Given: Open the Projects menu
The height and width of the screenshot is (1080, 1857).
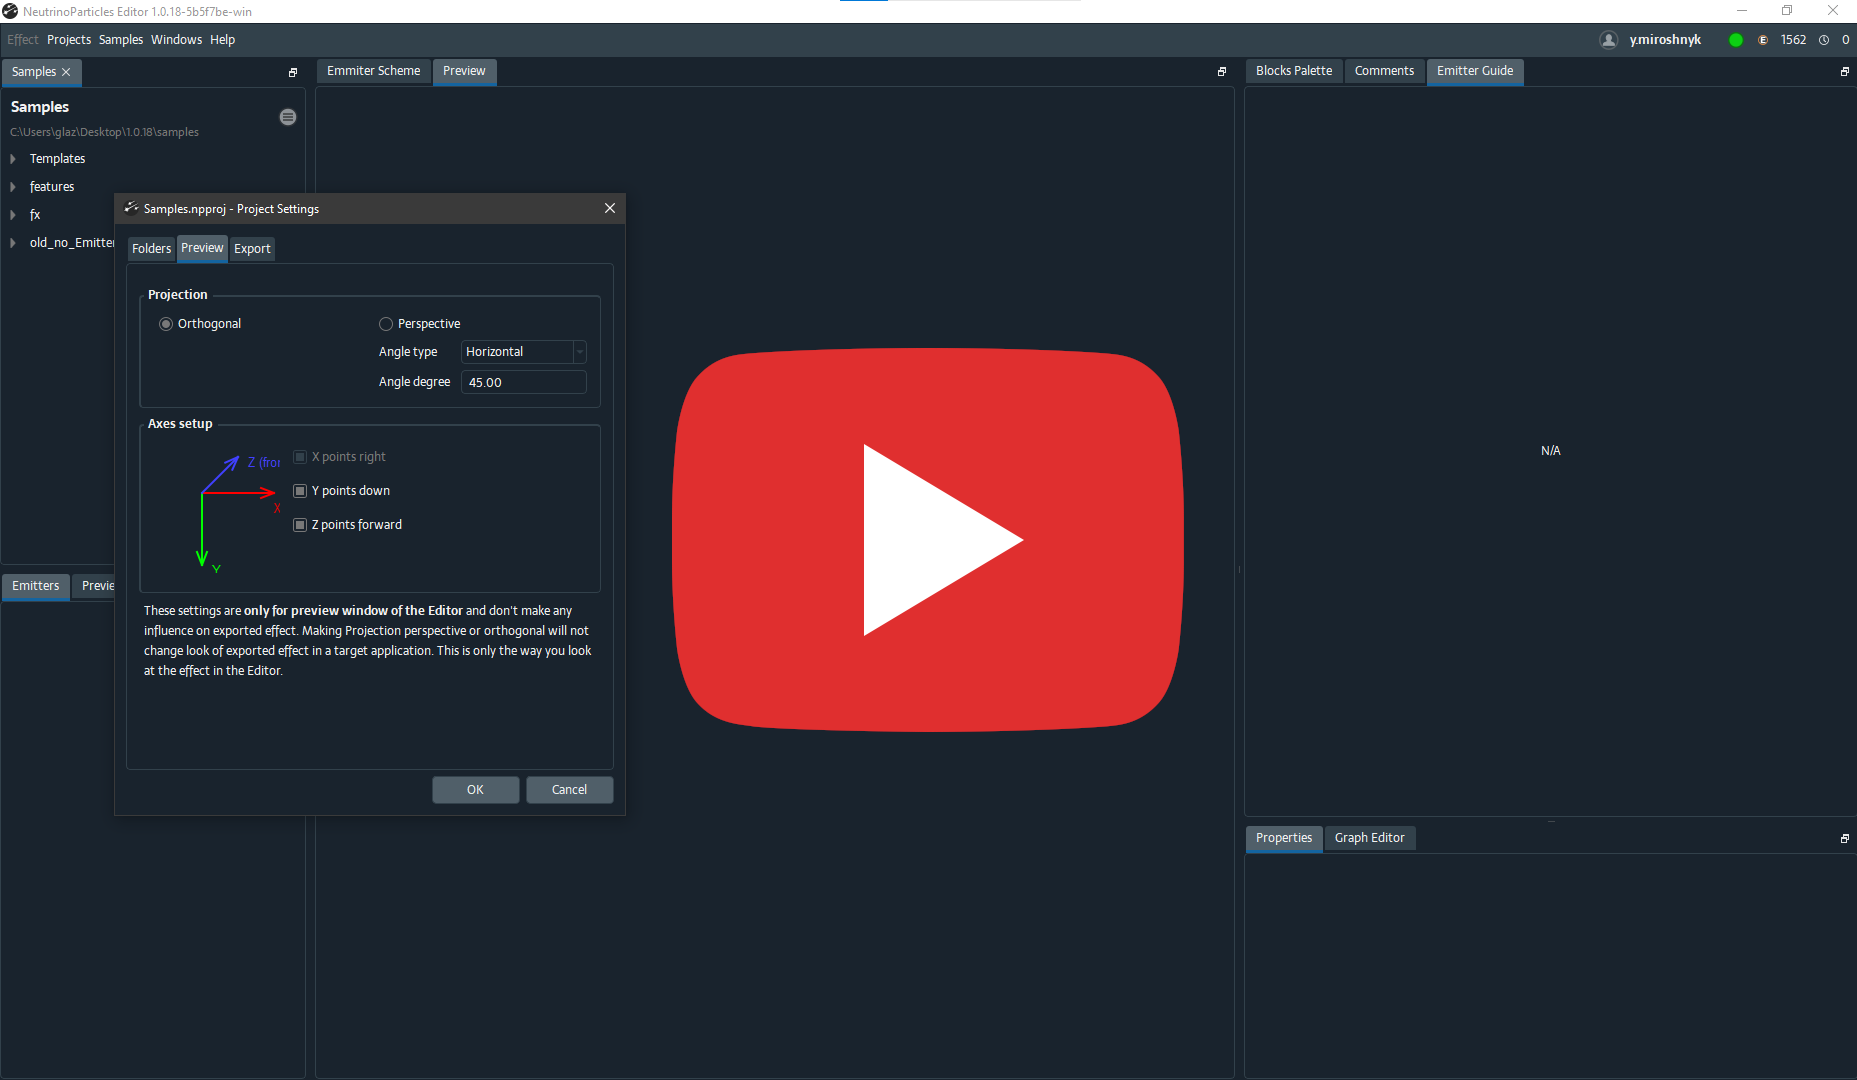Looking at the screenshot, I should point(69,40).
